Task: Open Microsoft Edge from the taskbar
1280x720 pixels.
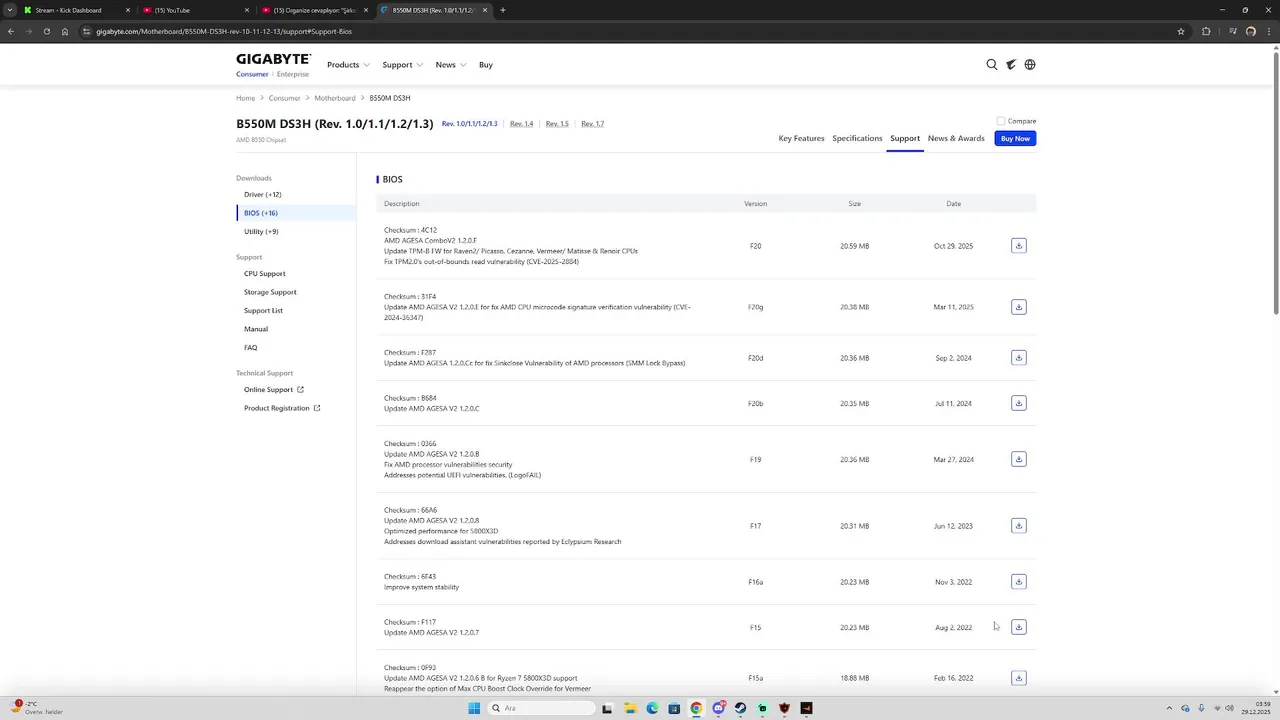Action: pos(652,708)
